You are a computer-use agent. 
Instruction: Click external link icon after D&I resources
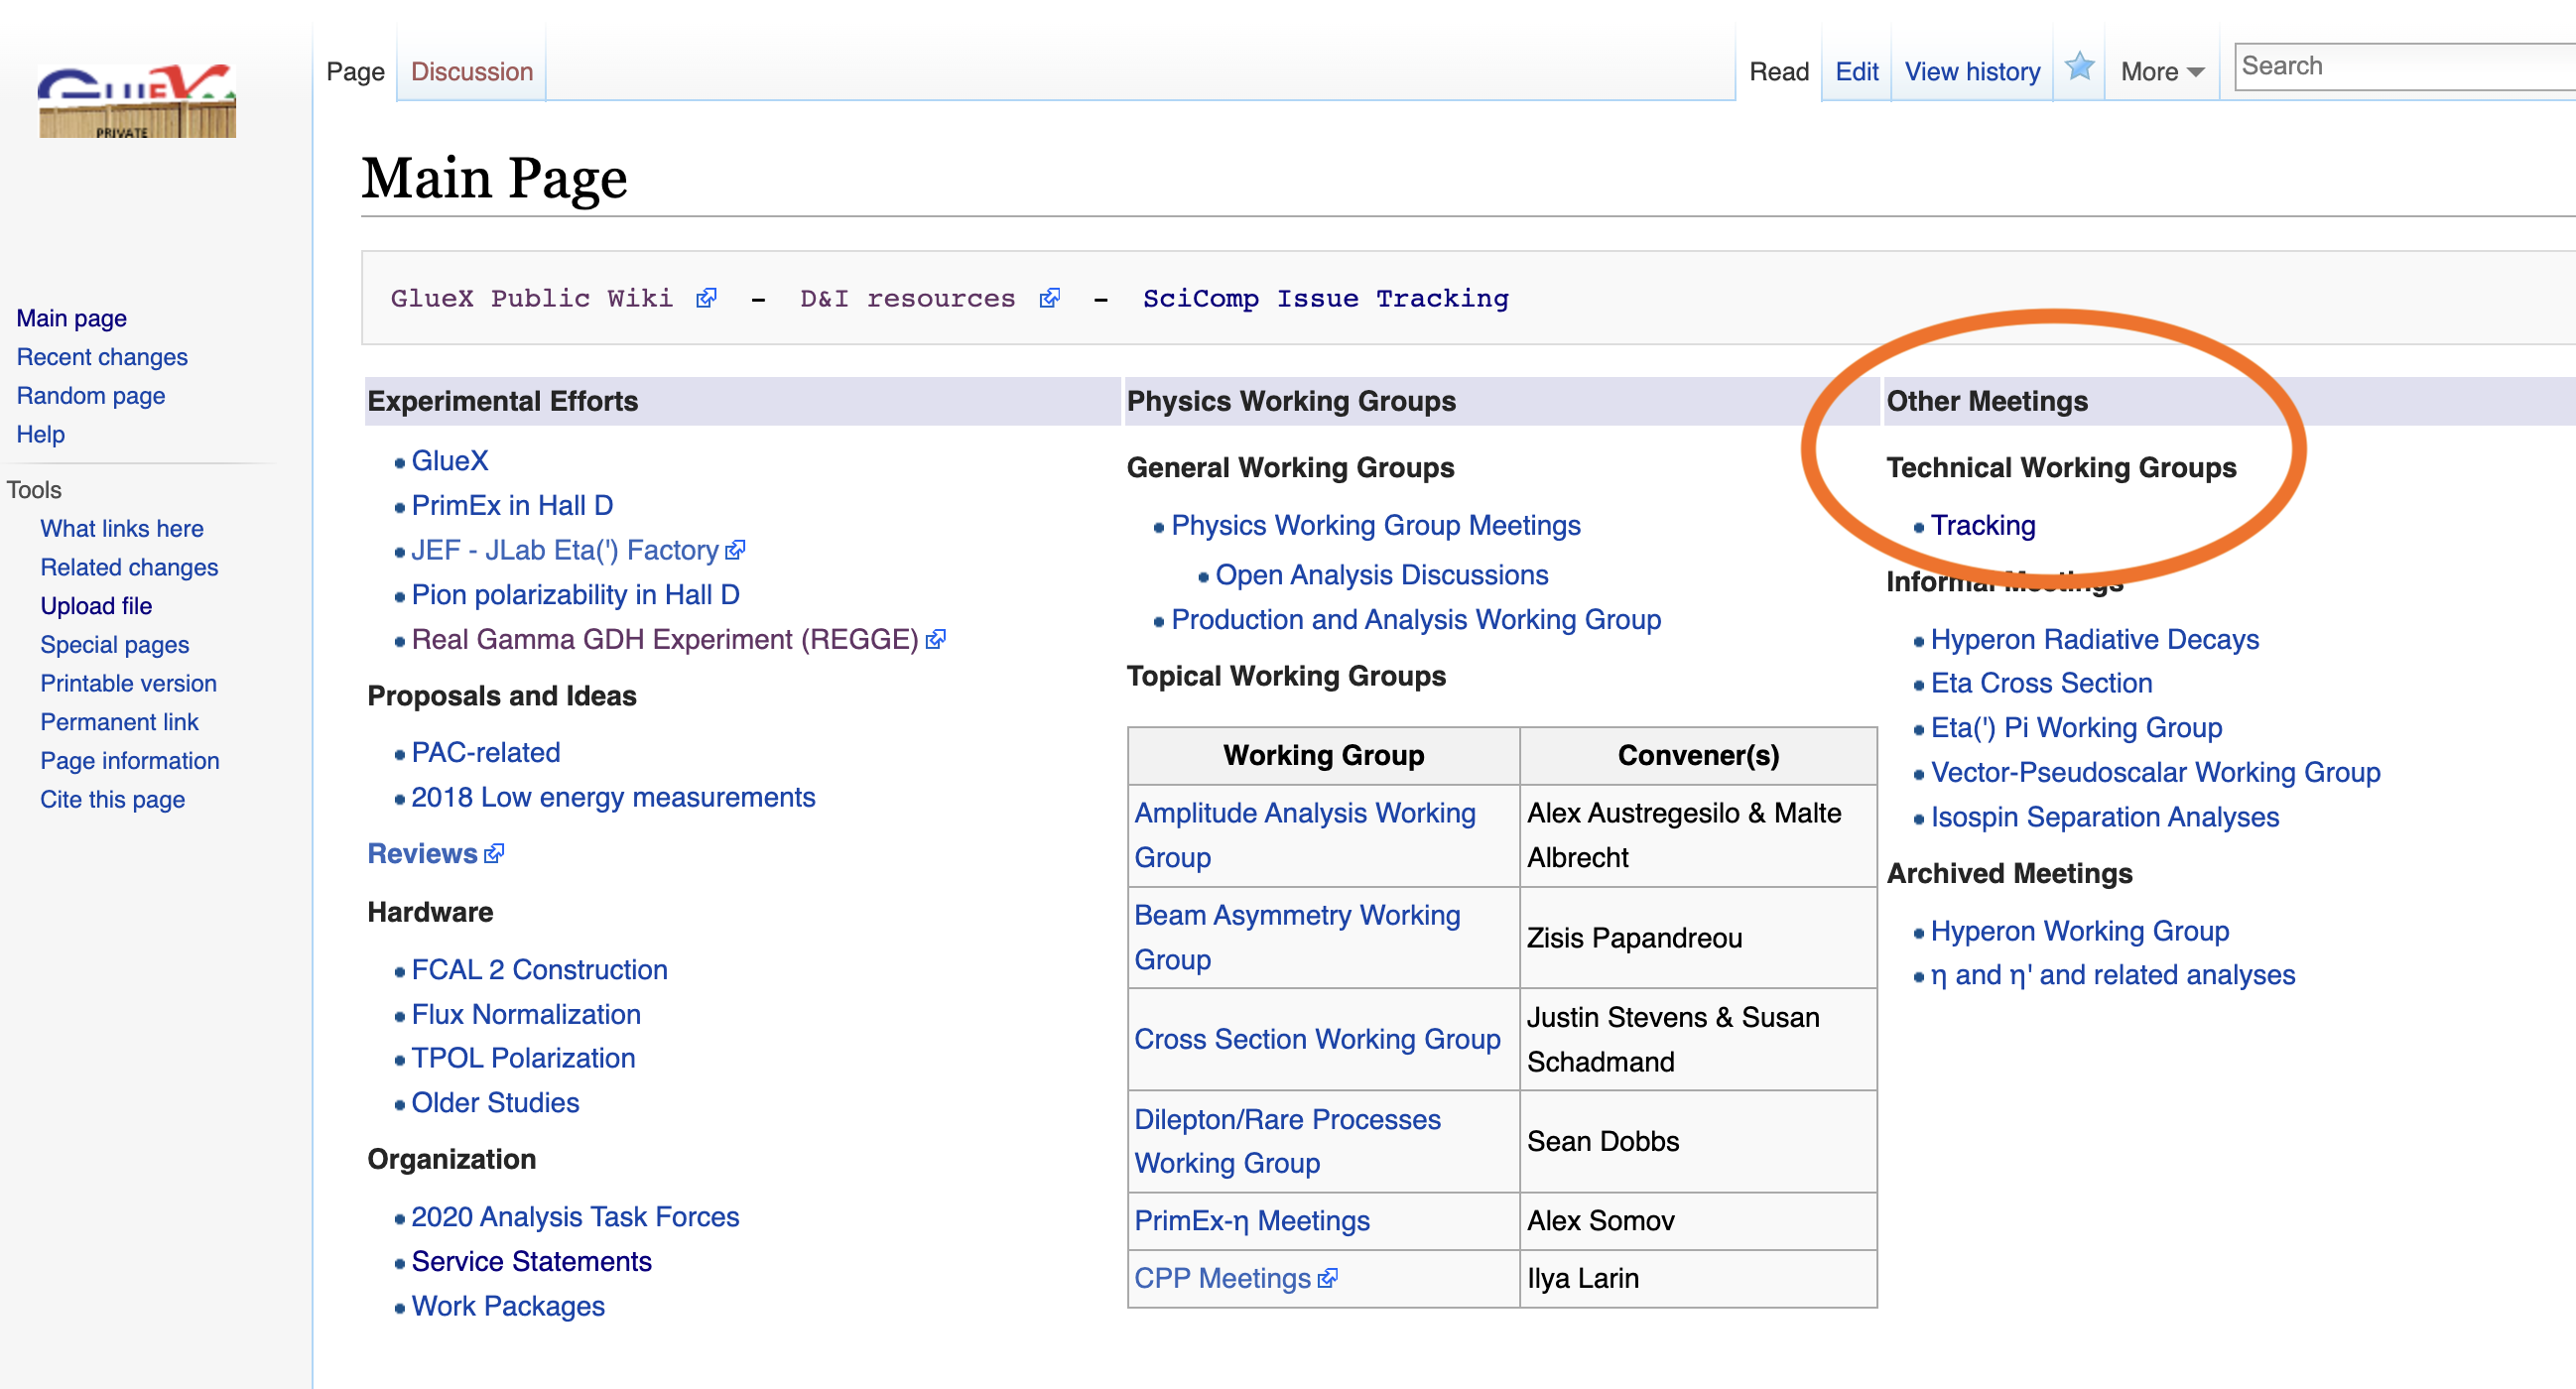click(1049, 299)
